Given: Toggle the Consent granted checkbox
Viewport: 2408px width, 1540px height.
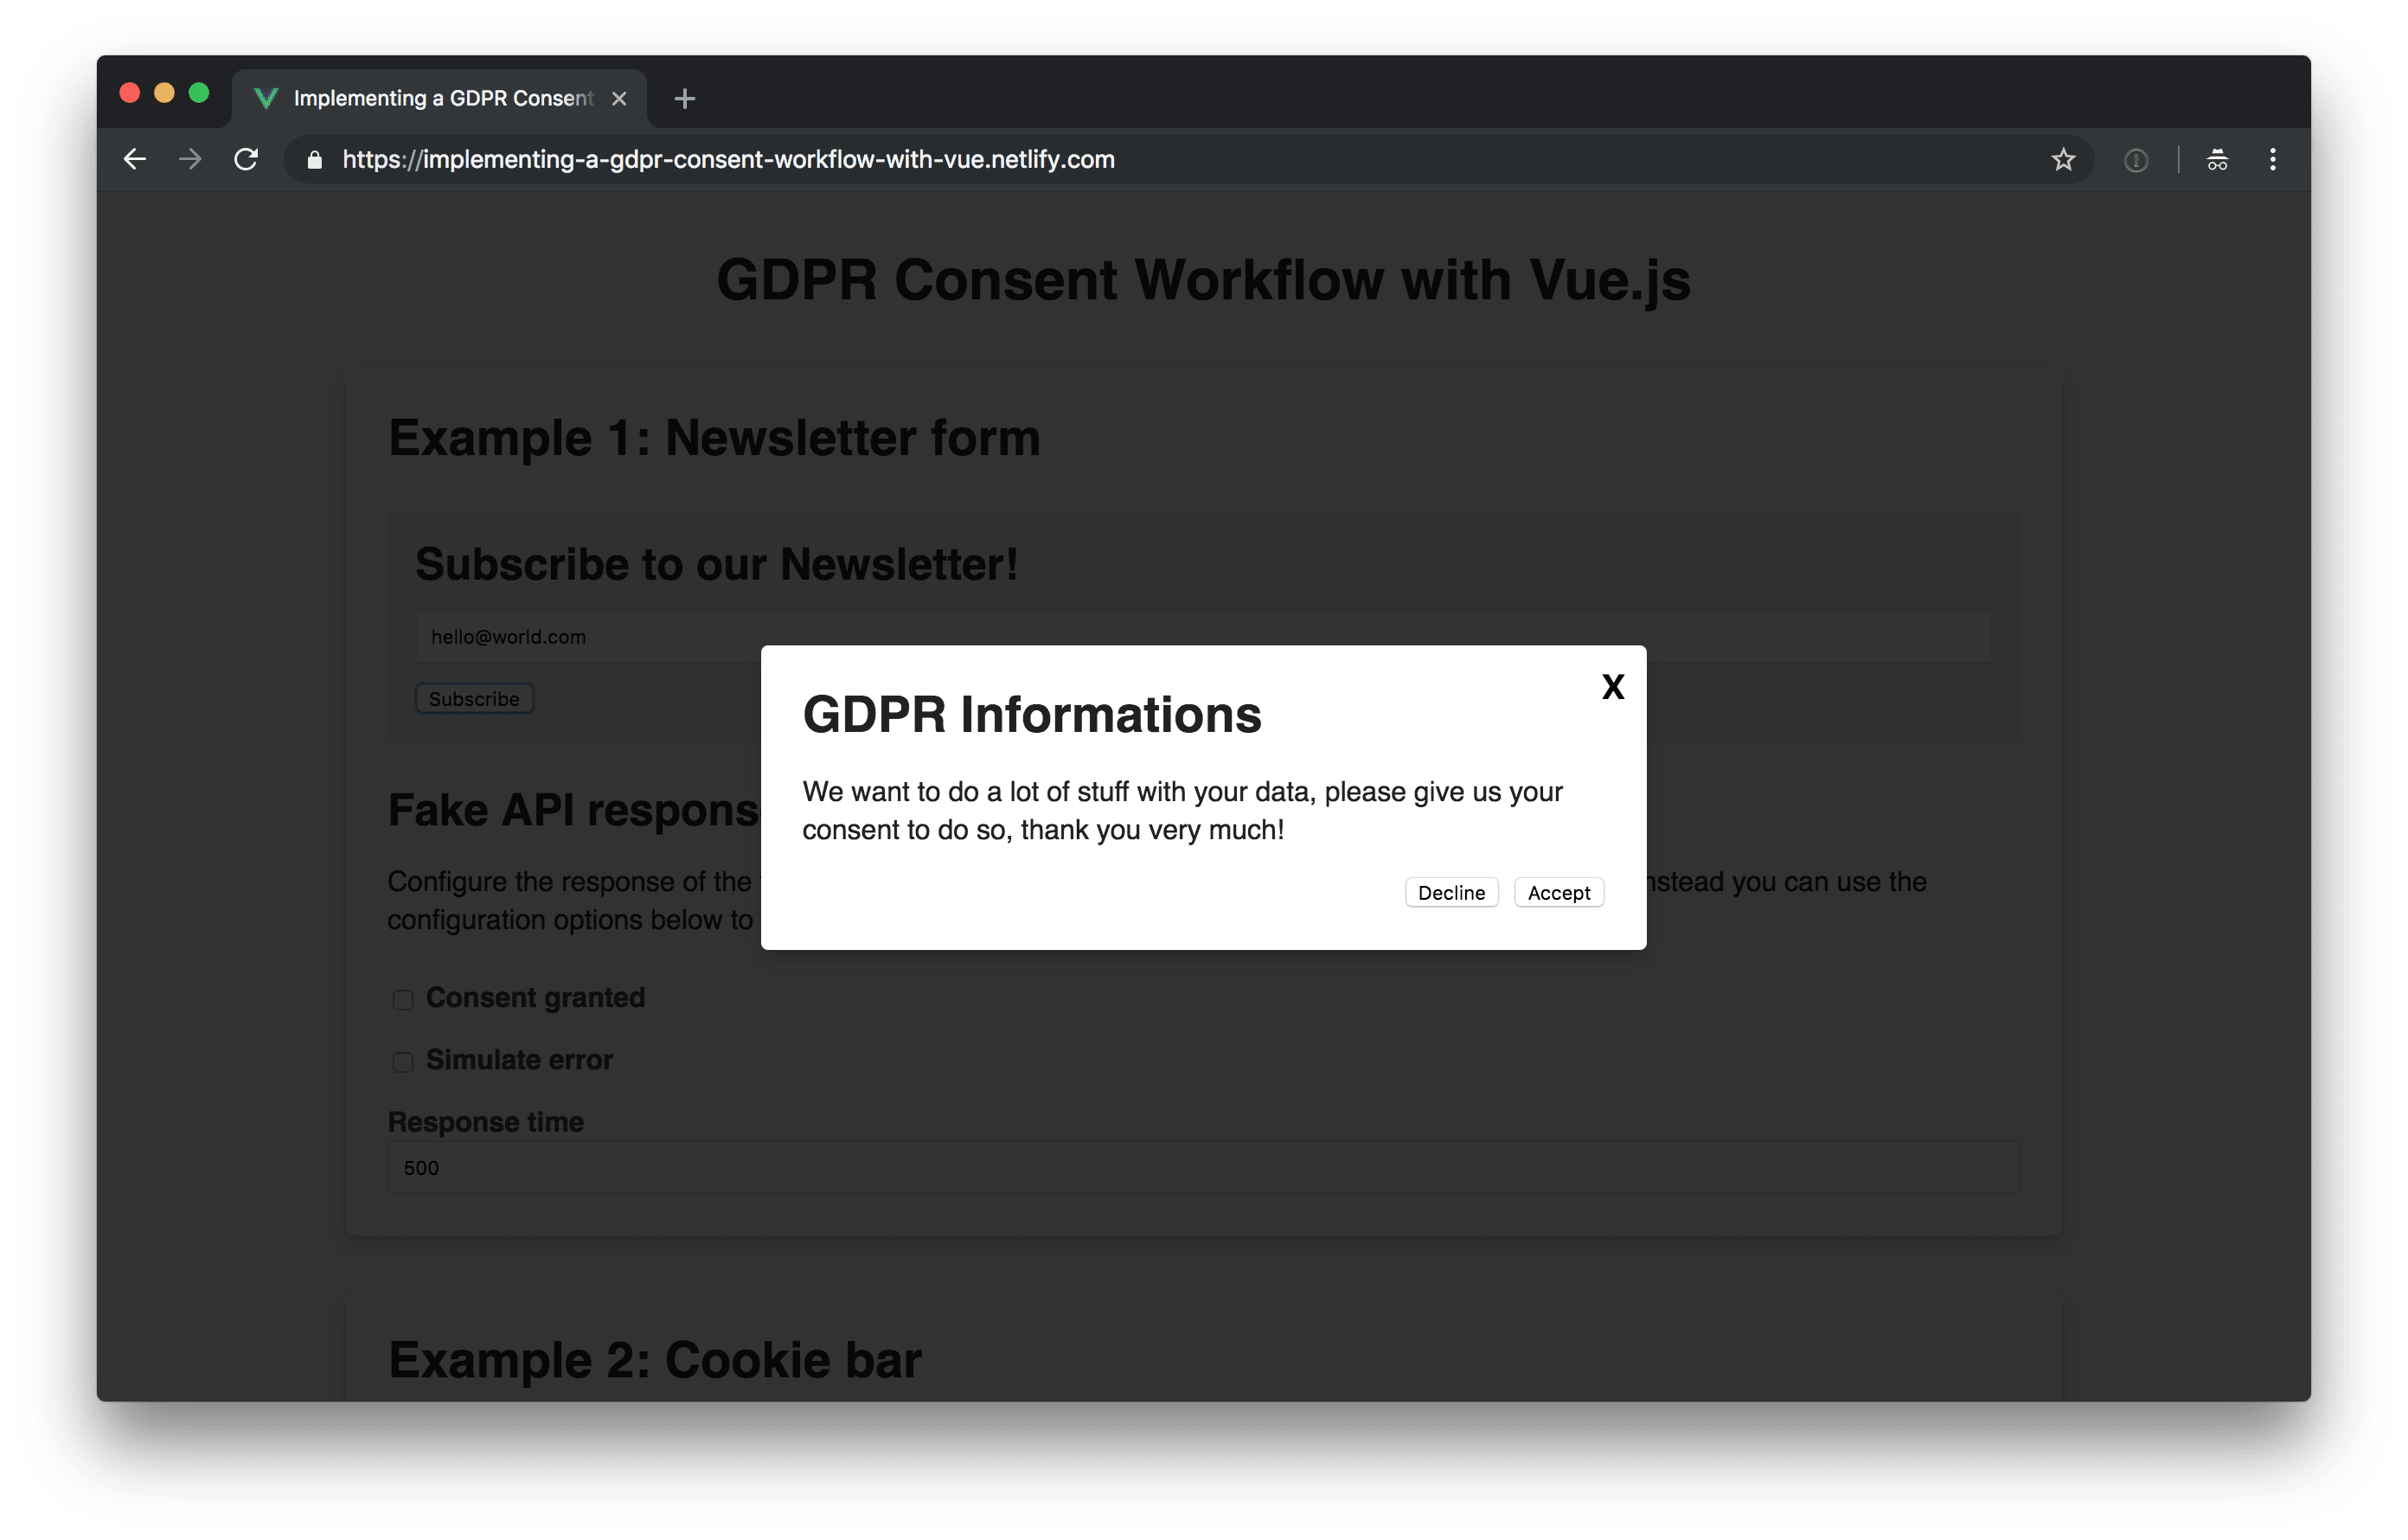Looking at the screenshot, I should coord(403,1000).
